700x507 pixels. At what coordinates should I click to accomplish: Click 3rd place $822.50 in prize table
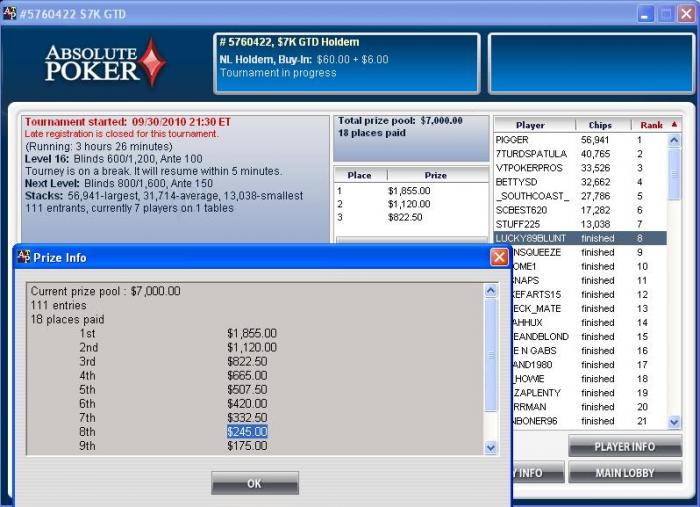click(x=405, y=217)
